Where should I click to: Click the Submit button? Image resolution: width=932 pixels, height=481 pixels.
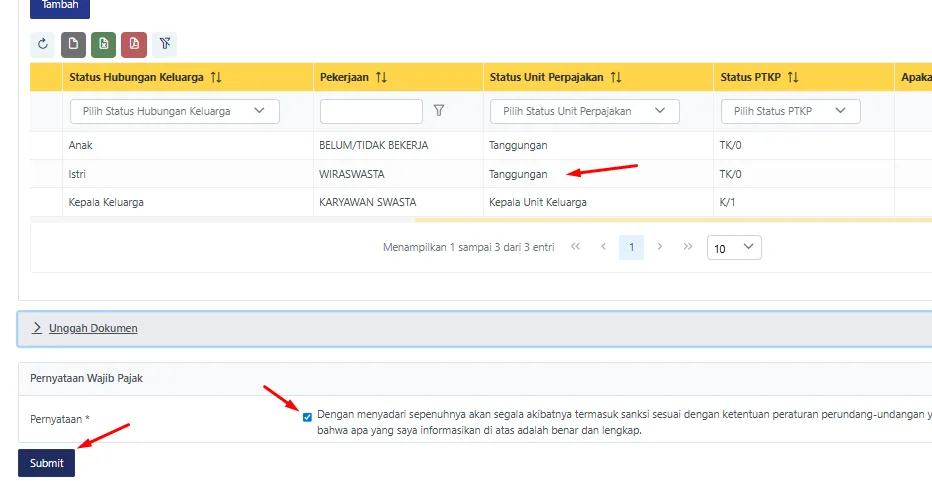[x=46, y=463]
